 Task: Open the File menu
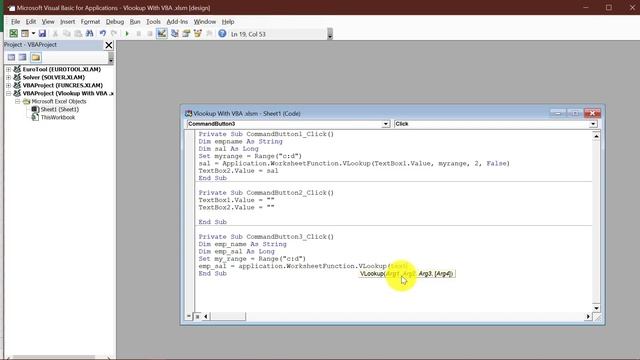coord(16,22)
